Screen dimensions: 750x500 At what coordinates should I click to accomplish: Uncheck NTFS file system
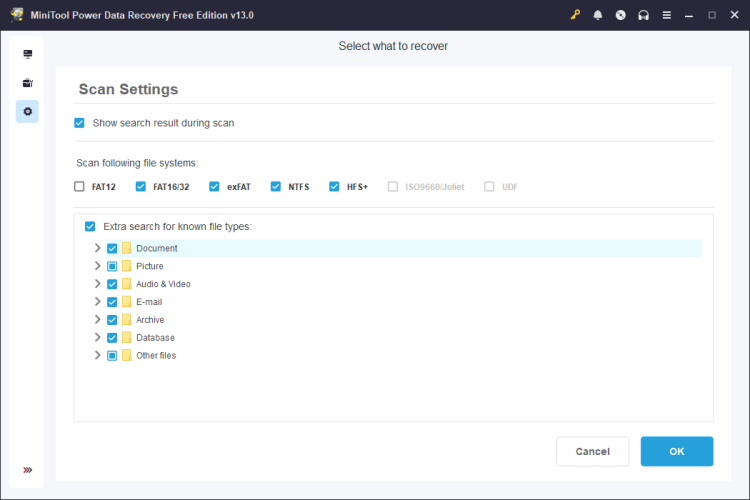coord(276,187)
